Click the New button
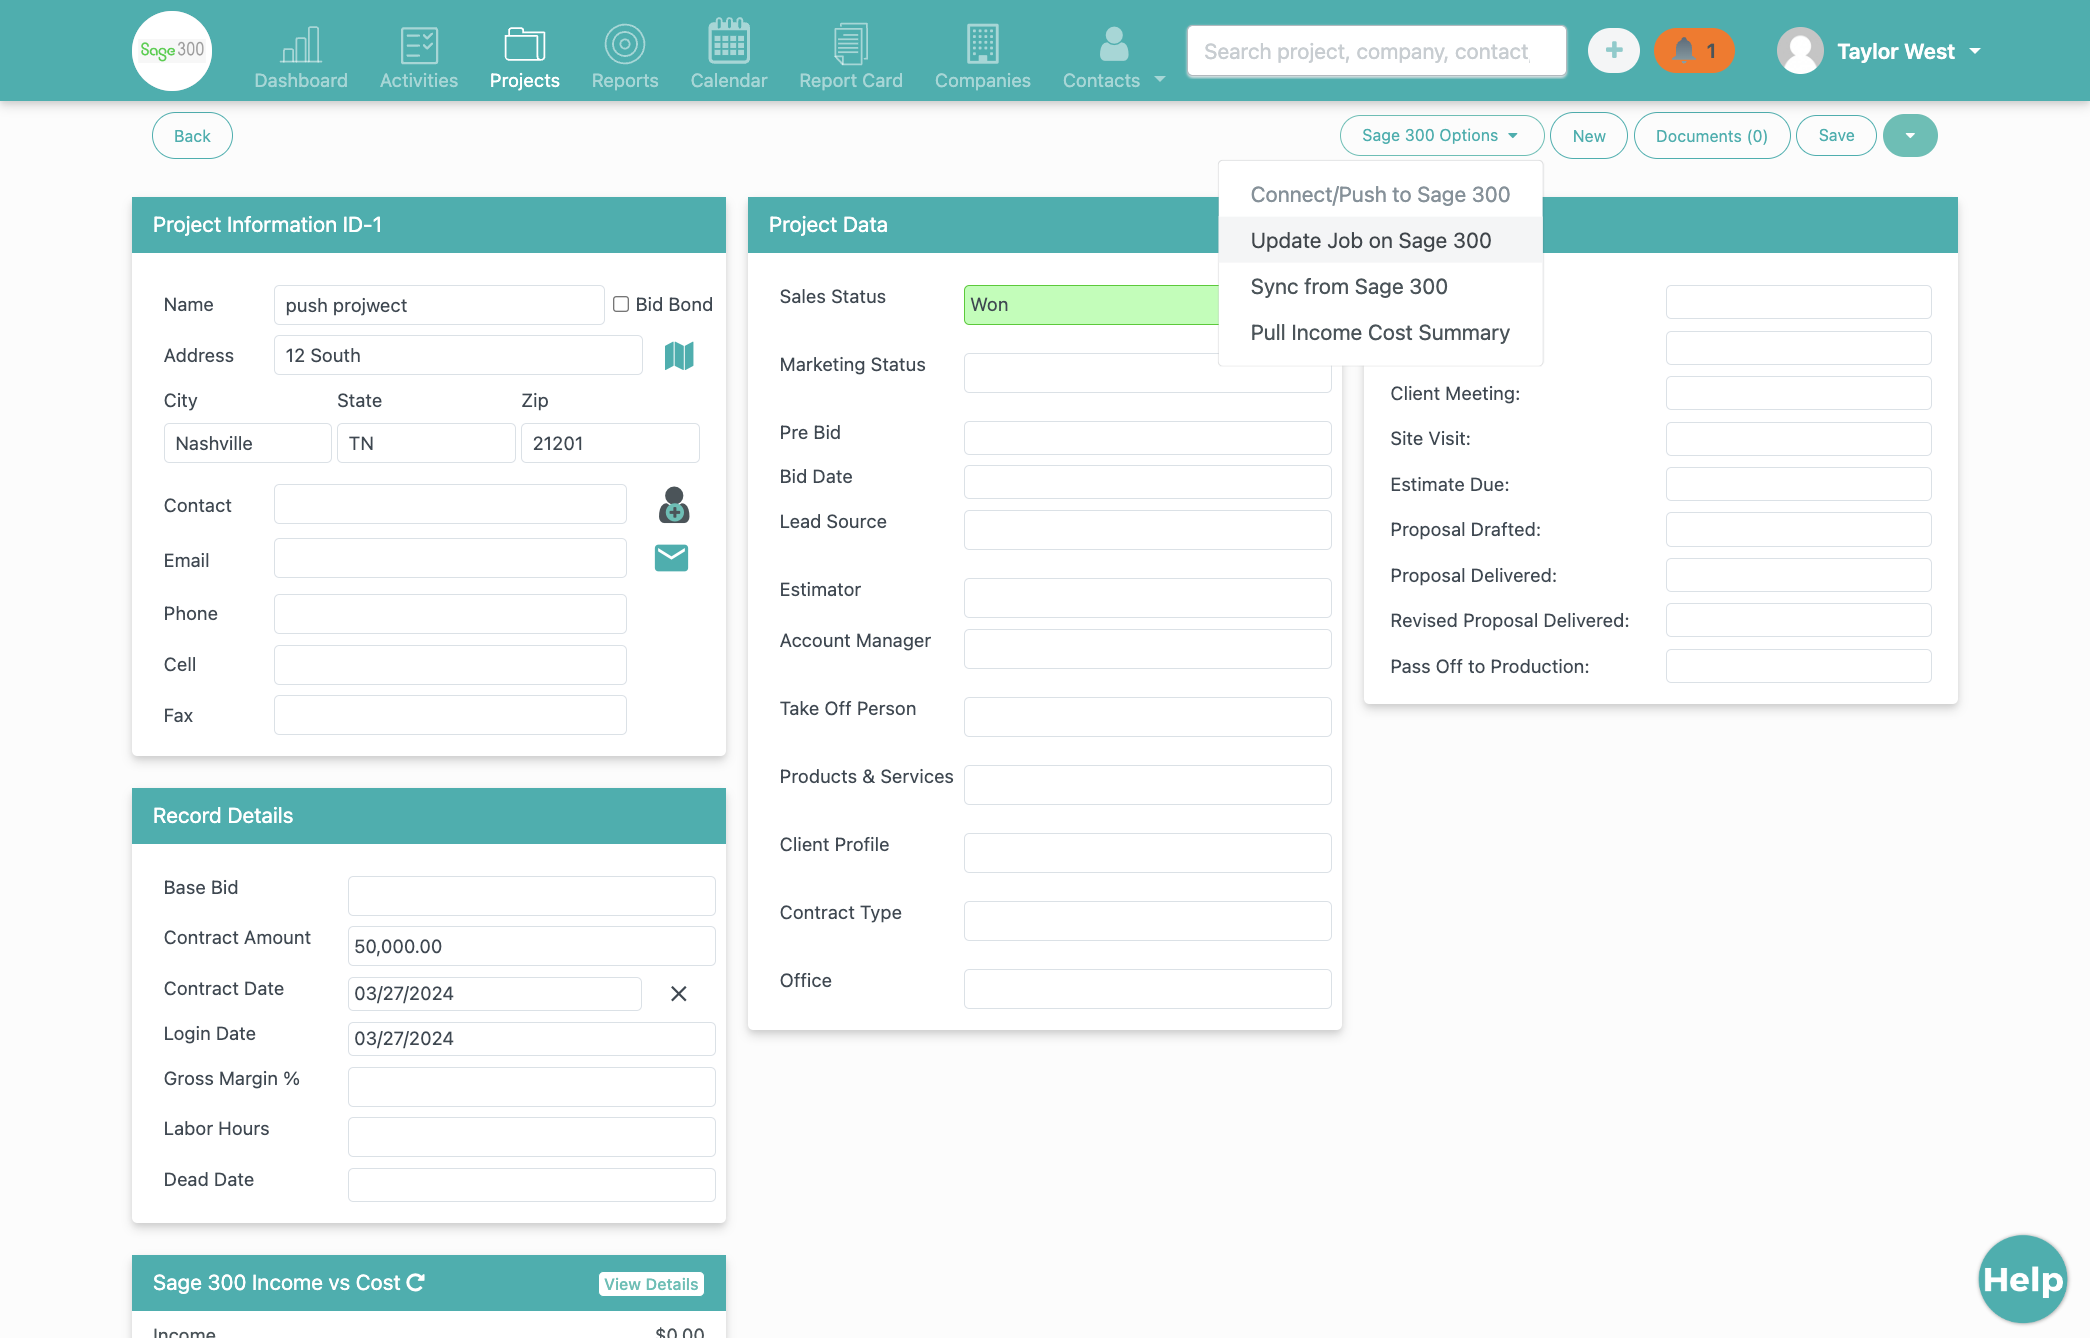 (1588, 136)
